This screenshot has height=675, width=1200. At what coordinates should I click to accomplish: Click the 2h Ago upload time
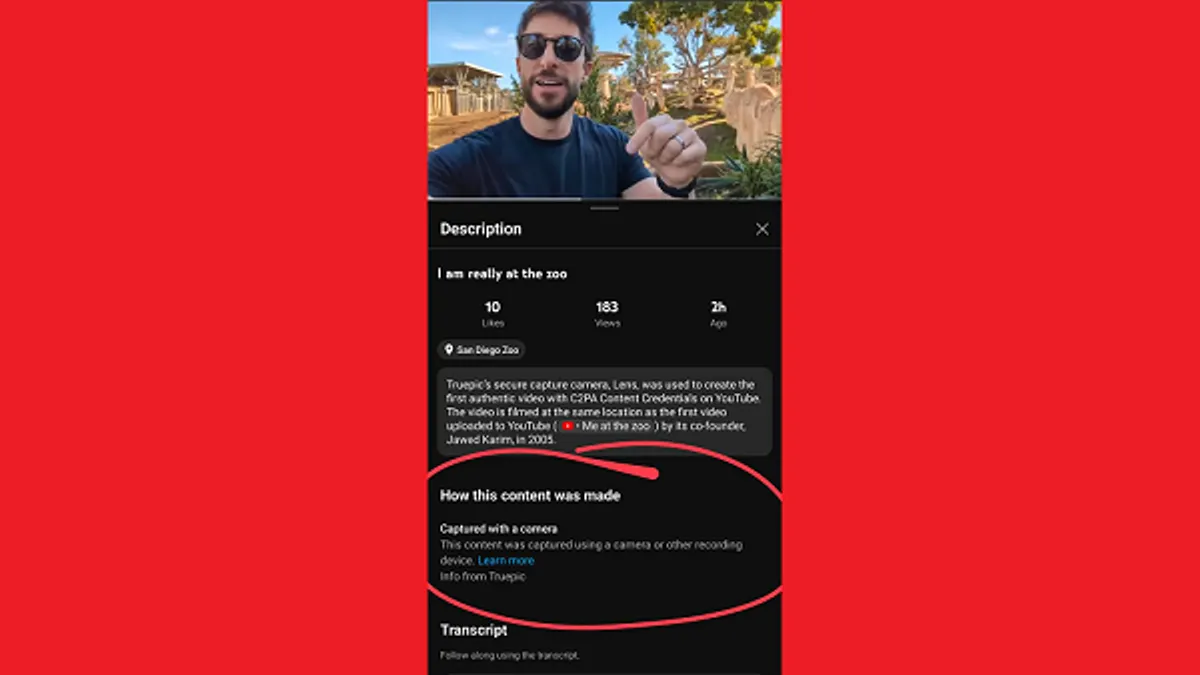tap(718, 314)
